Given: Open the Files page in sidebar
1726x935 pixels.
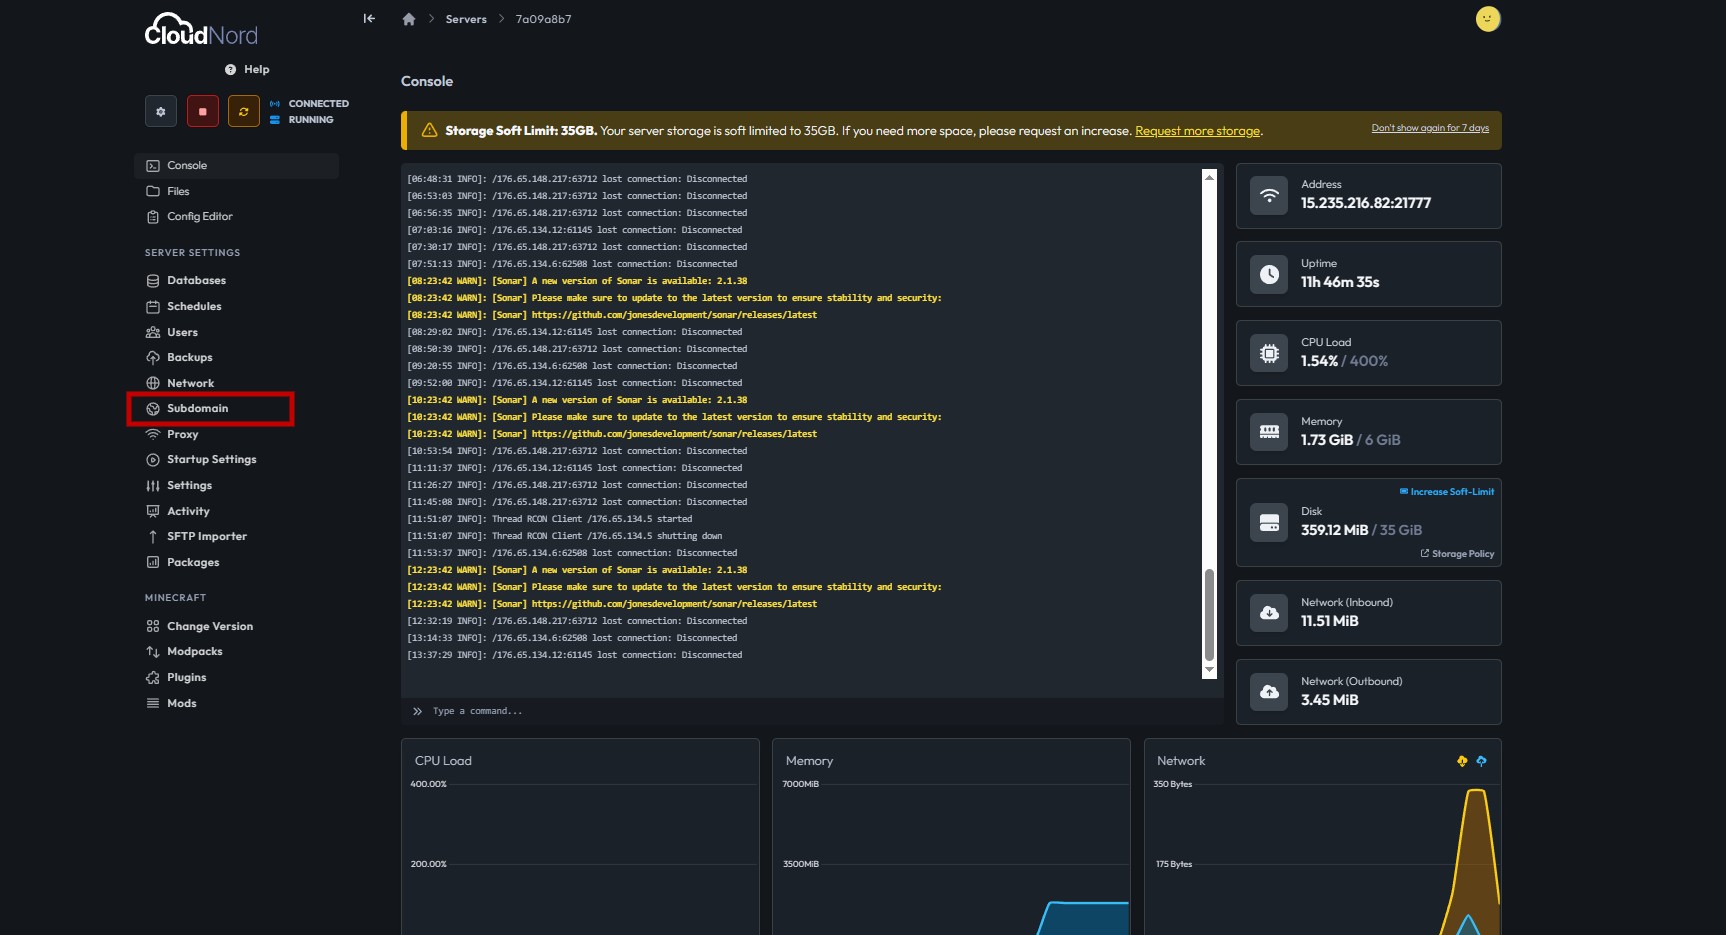Looking at the screenshot, I should (178, 191).
